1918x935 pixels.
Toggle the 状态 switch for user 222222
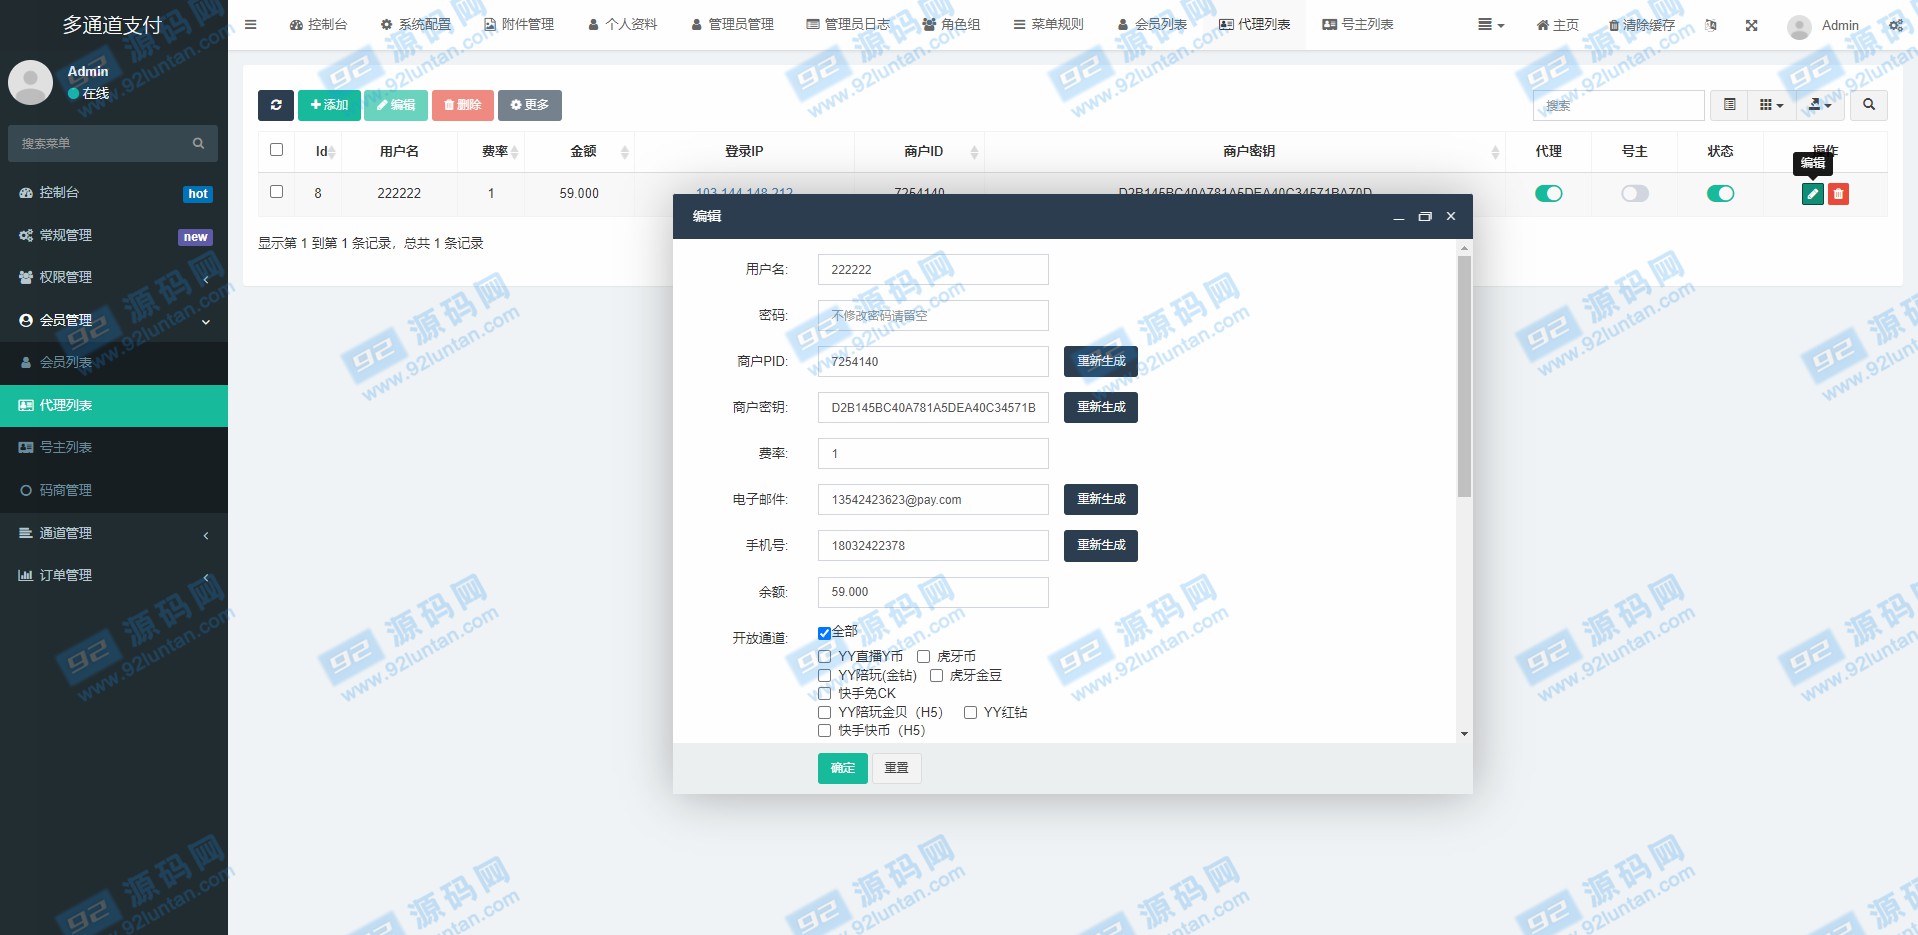coord(1720,194)
